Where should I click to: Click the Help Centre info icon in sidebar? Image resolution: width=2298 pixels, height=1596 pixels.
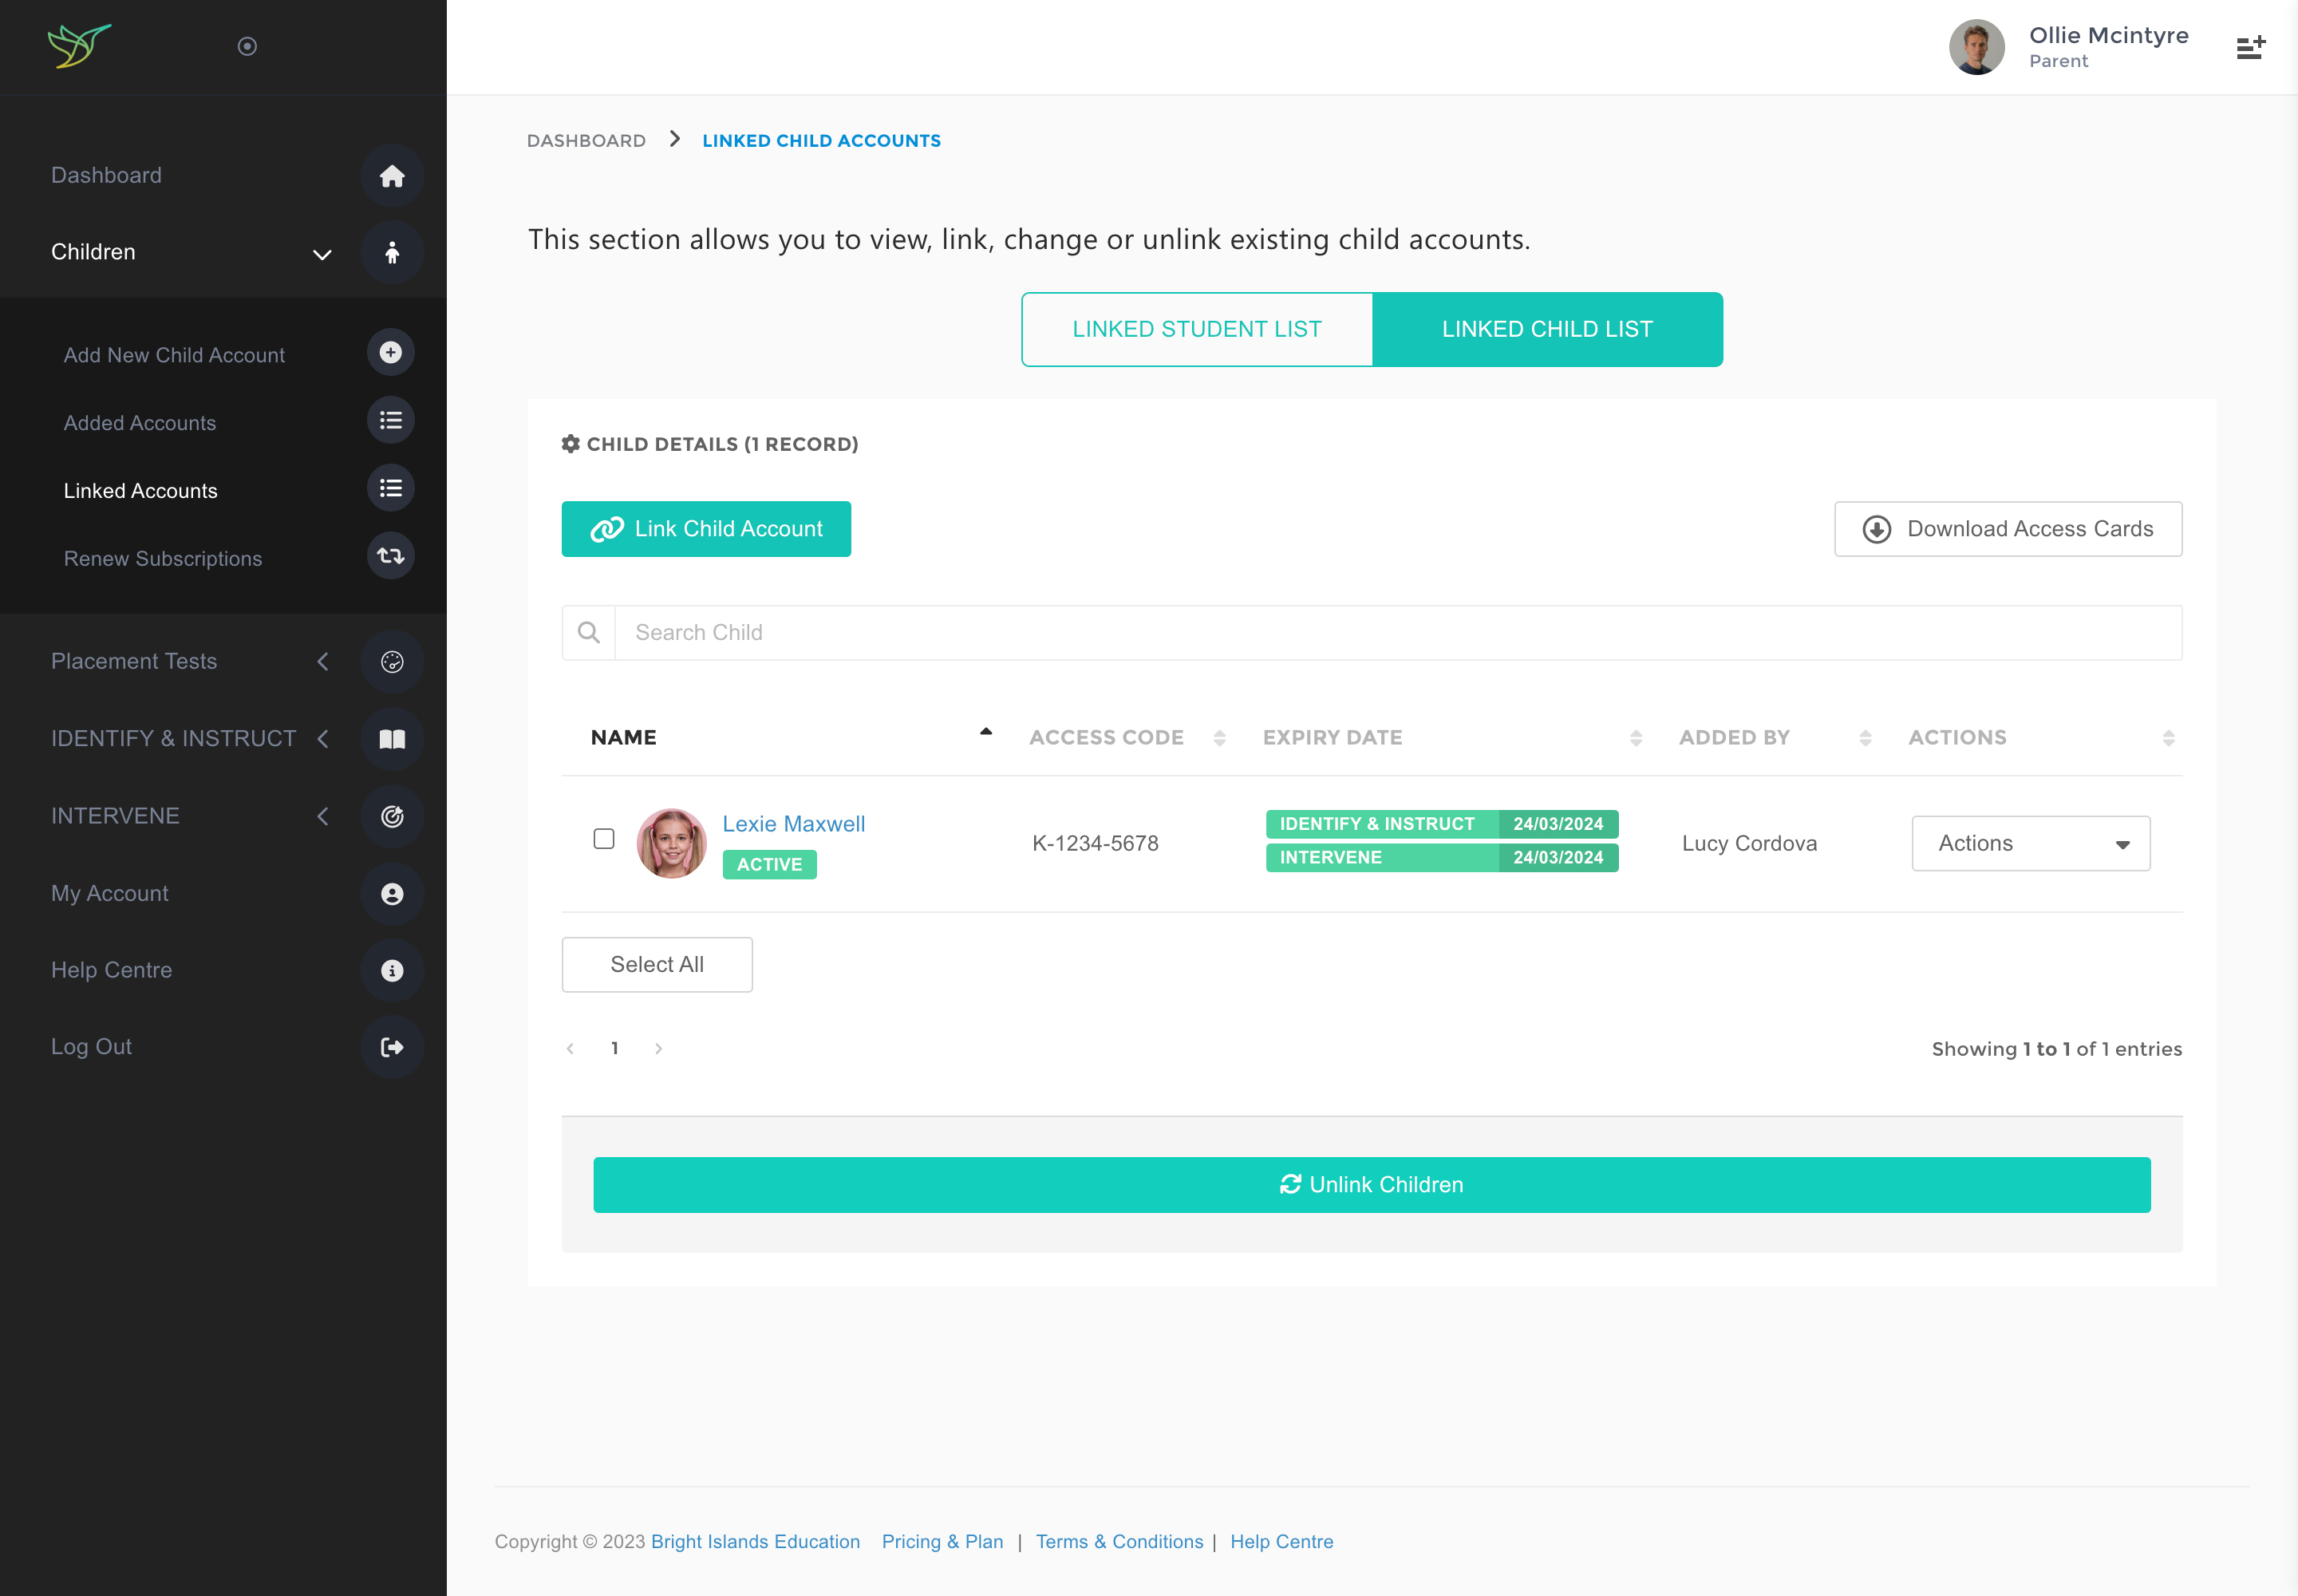(x=392, y=970)
